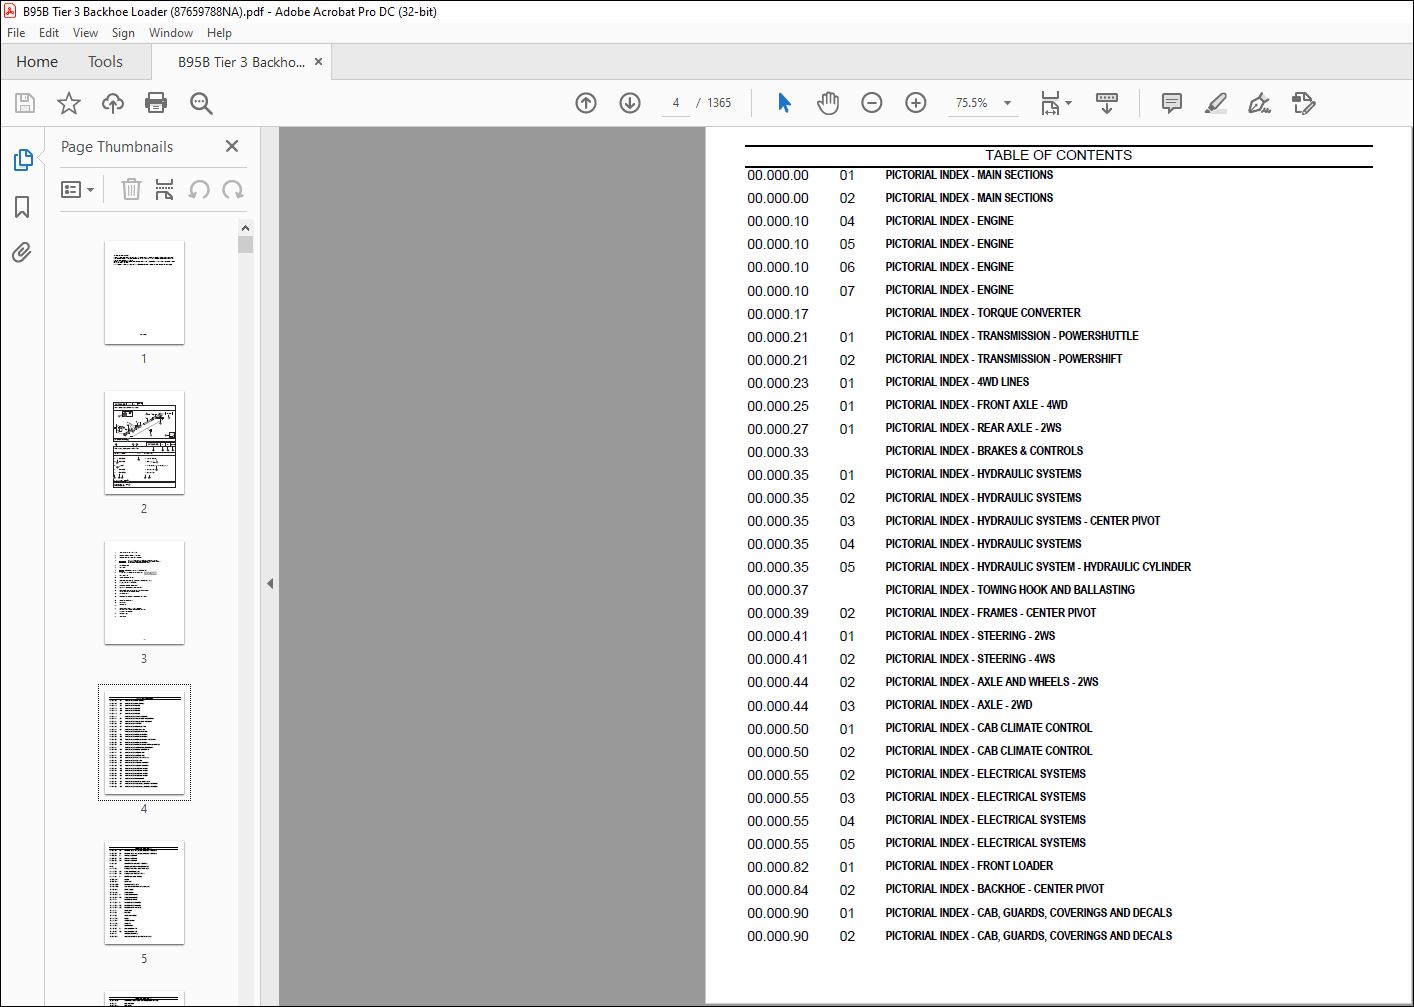Click 'PICTORIAL INDEX - AXLE - 2WD' entry
This screenshot has width=1414, height=1007.
pos(959,705)
